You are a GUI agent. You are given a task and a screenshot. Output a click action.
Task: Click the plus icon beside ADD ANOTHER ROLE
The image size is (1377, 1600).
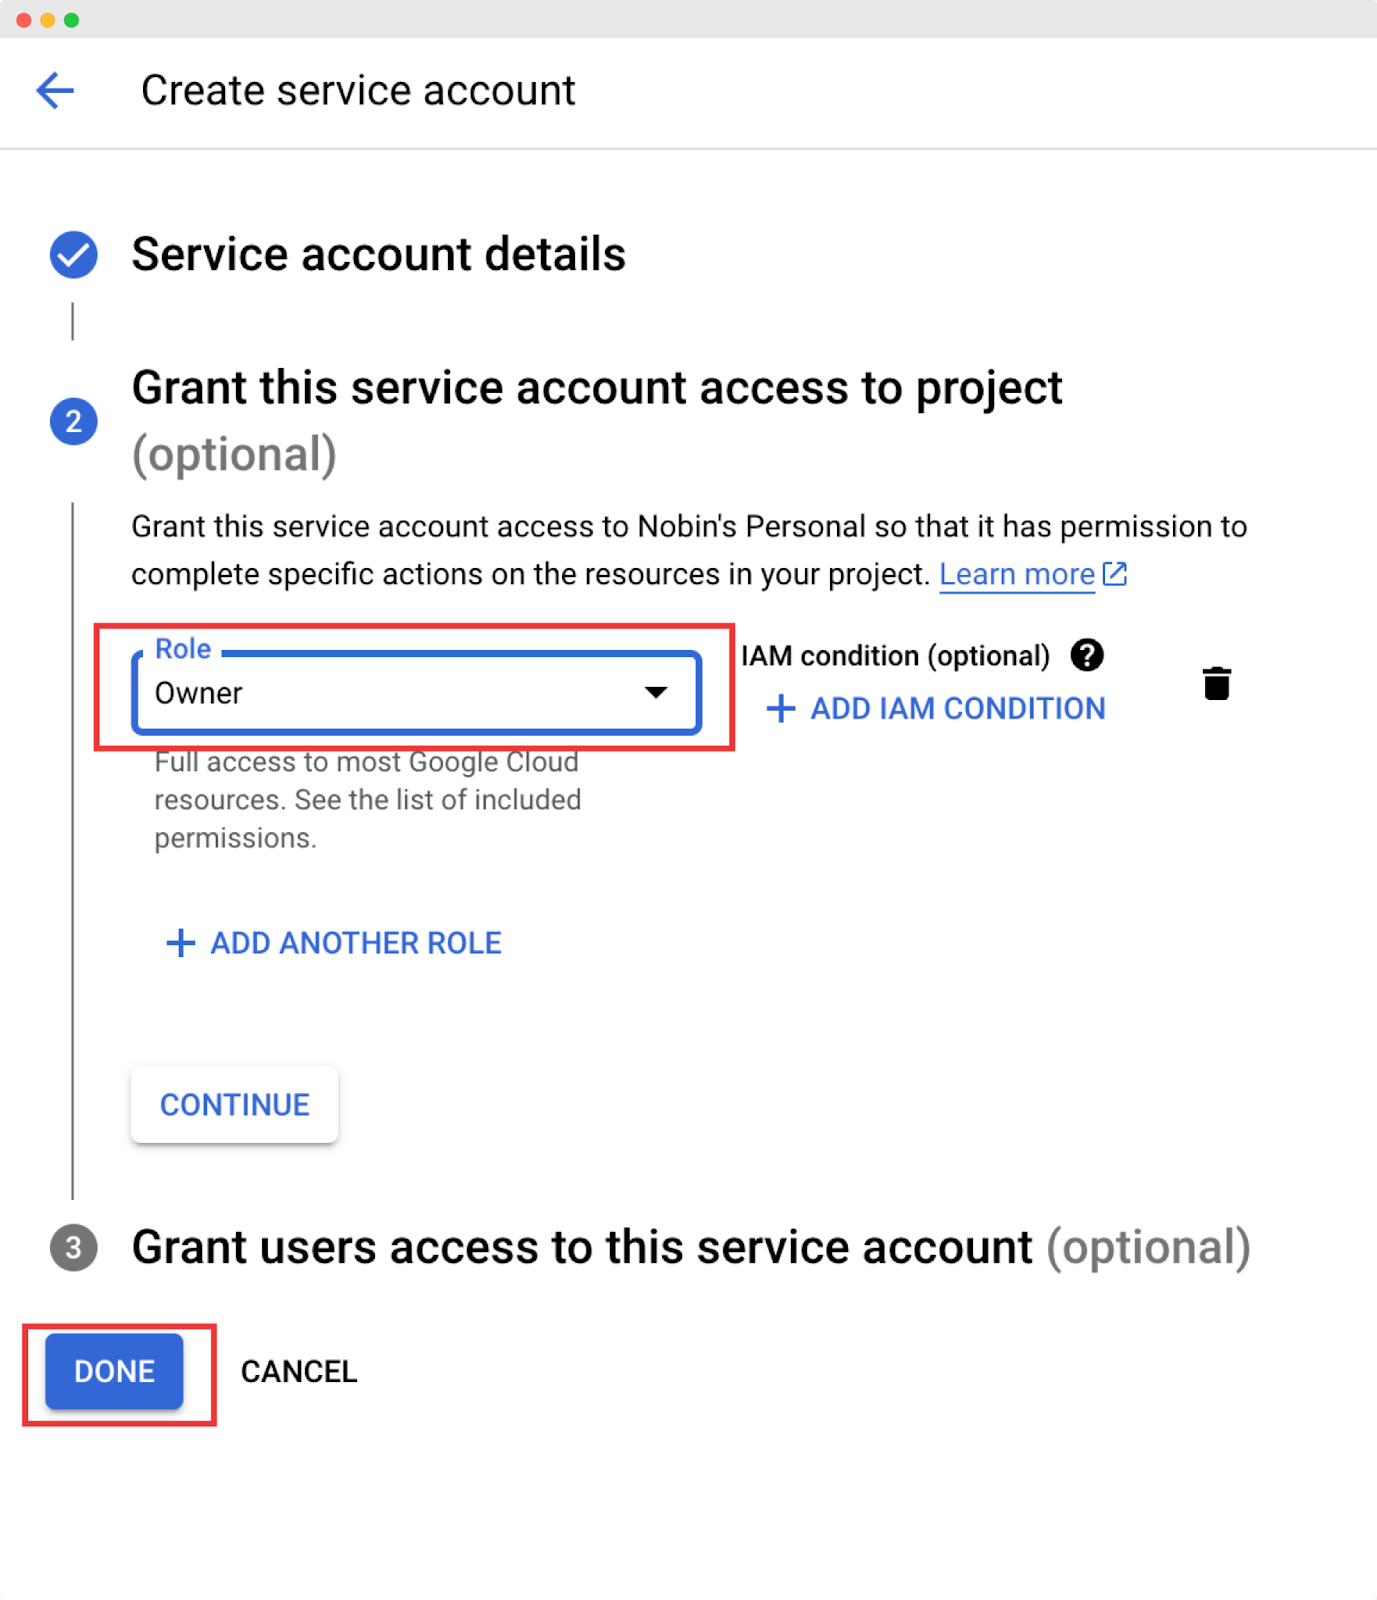pos(179,943)
